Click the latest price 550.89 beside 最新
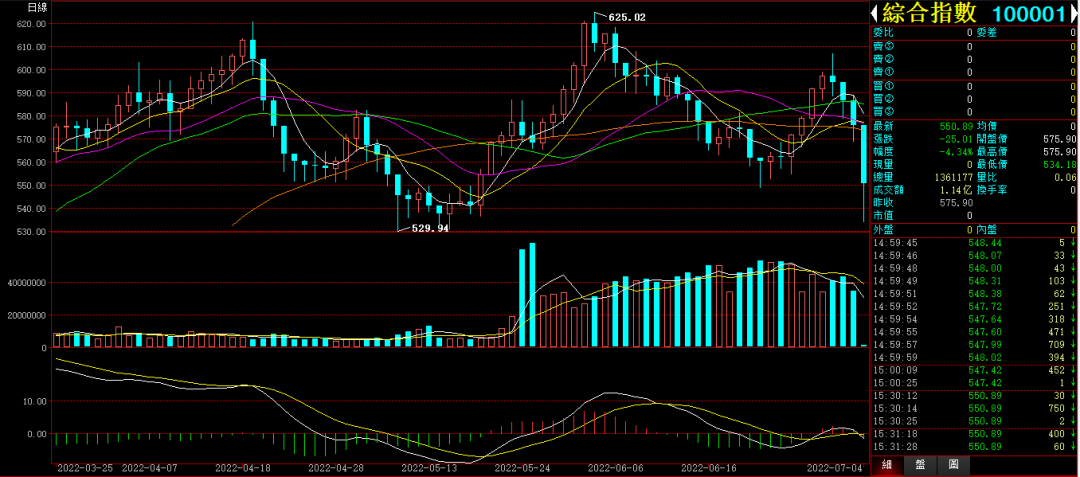Screen dimensions: 1080x477 957,126
